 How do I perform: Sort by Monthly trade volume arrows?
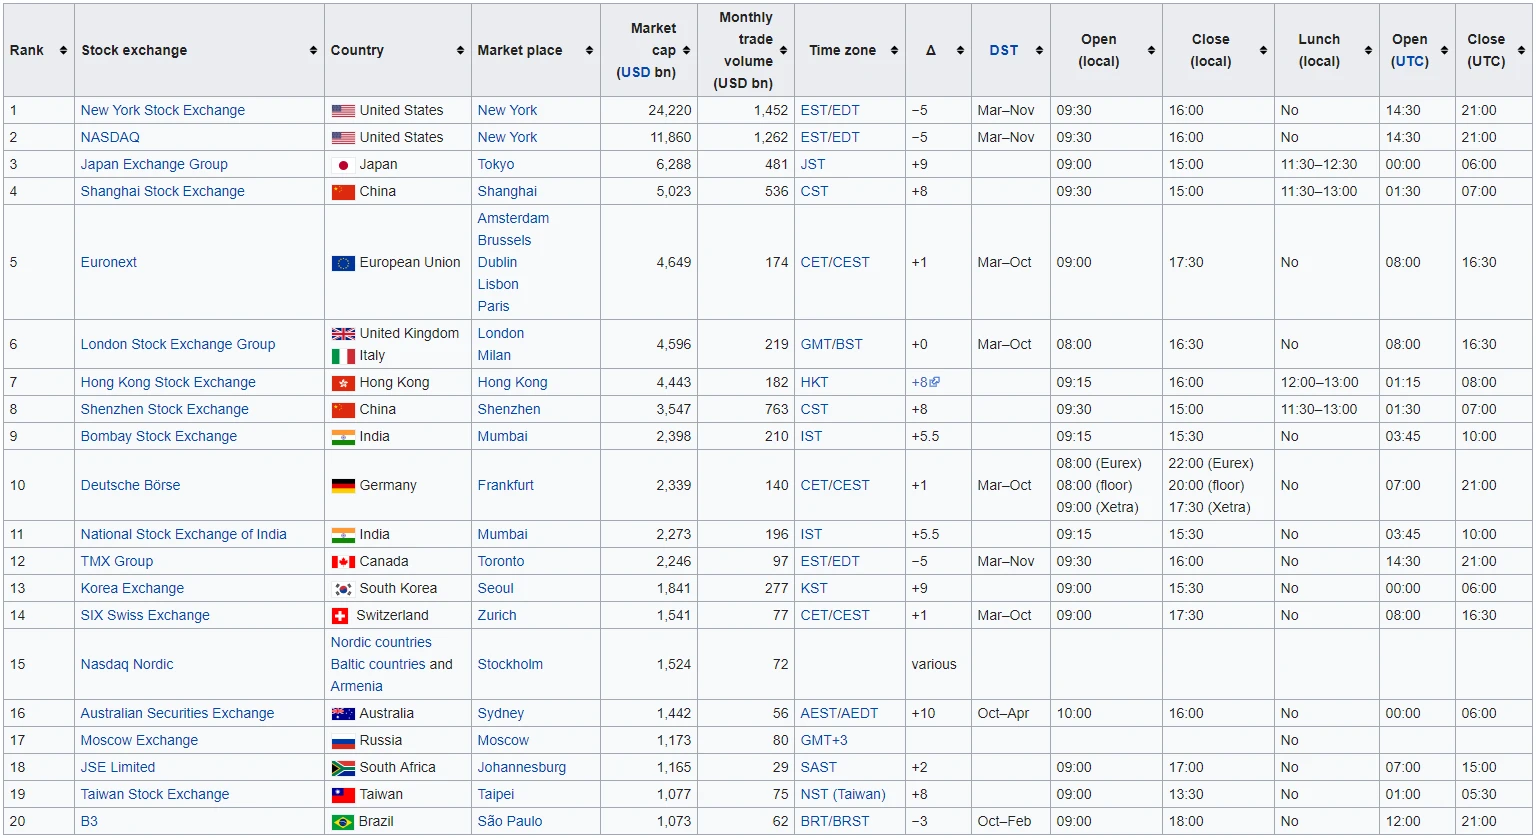click(783, 50)
